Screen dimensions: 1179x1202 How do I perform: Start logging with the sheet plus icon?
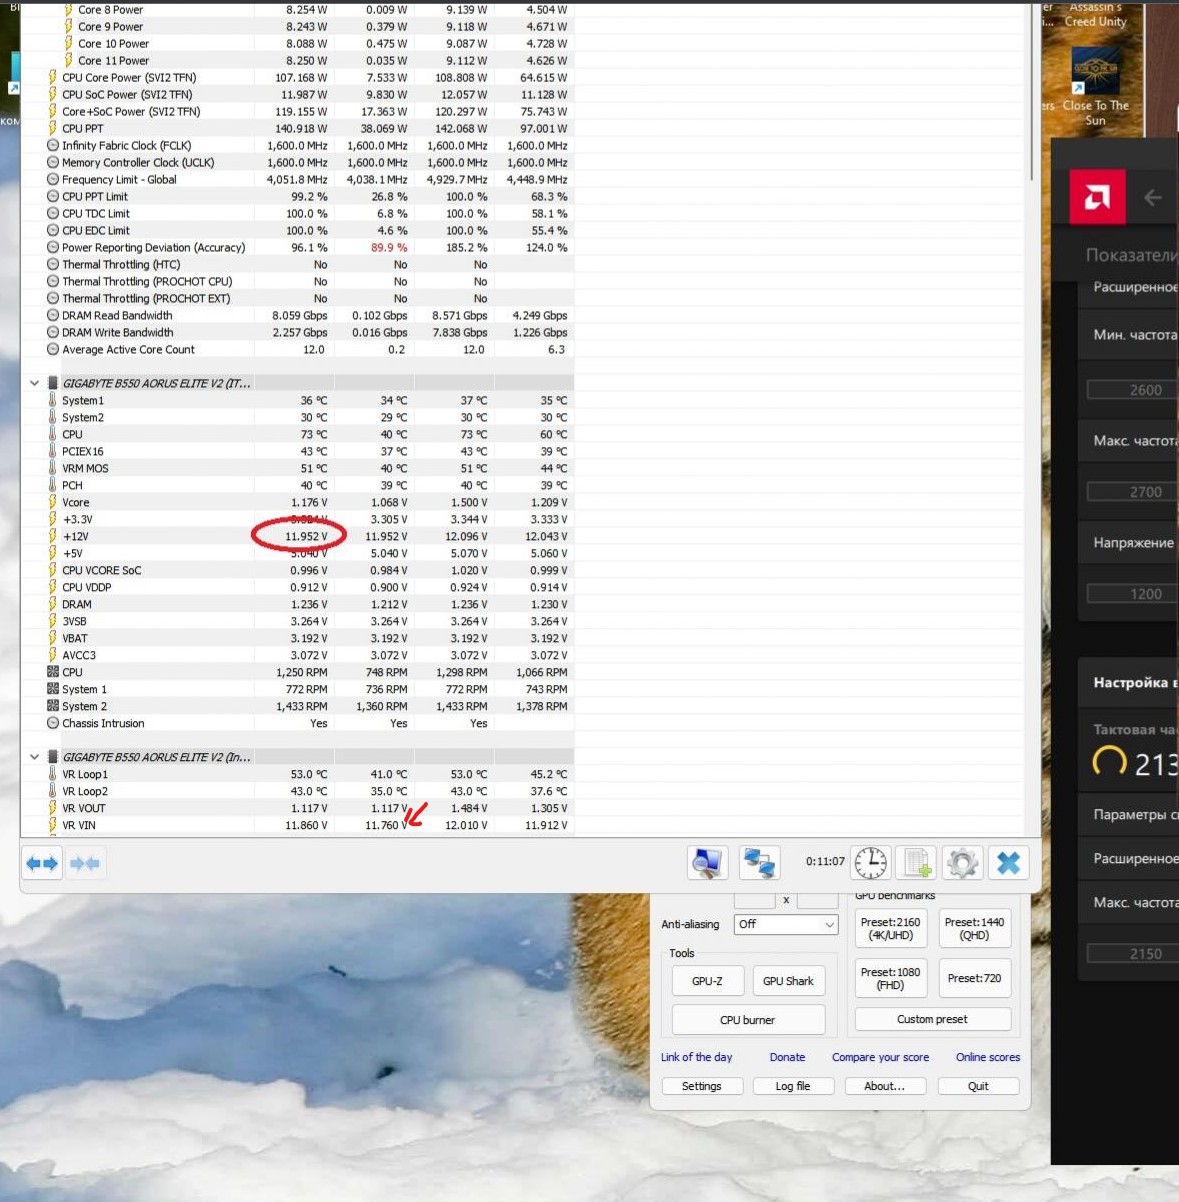[915, 862]
